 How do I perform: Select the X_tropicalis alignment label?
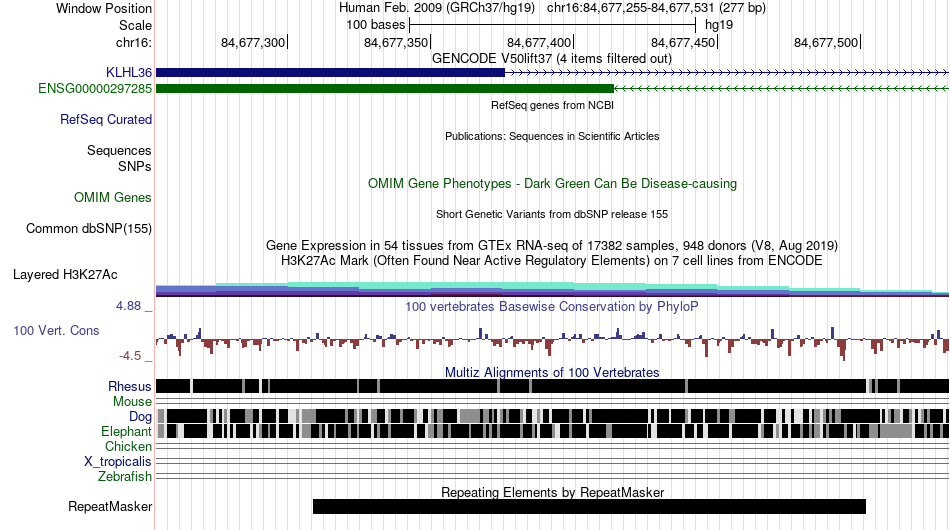pos(118,462)
